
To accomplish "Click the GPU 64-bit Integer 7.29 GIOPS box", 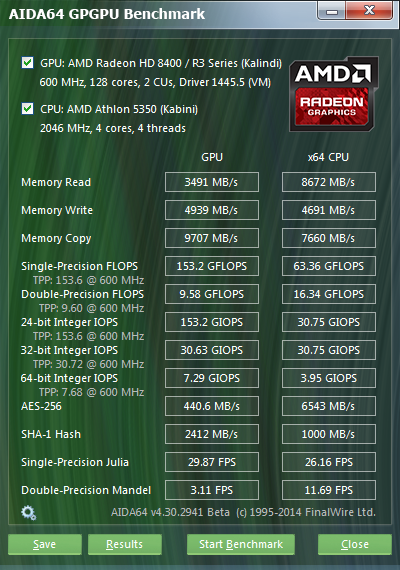I will (x=212, y=378).
